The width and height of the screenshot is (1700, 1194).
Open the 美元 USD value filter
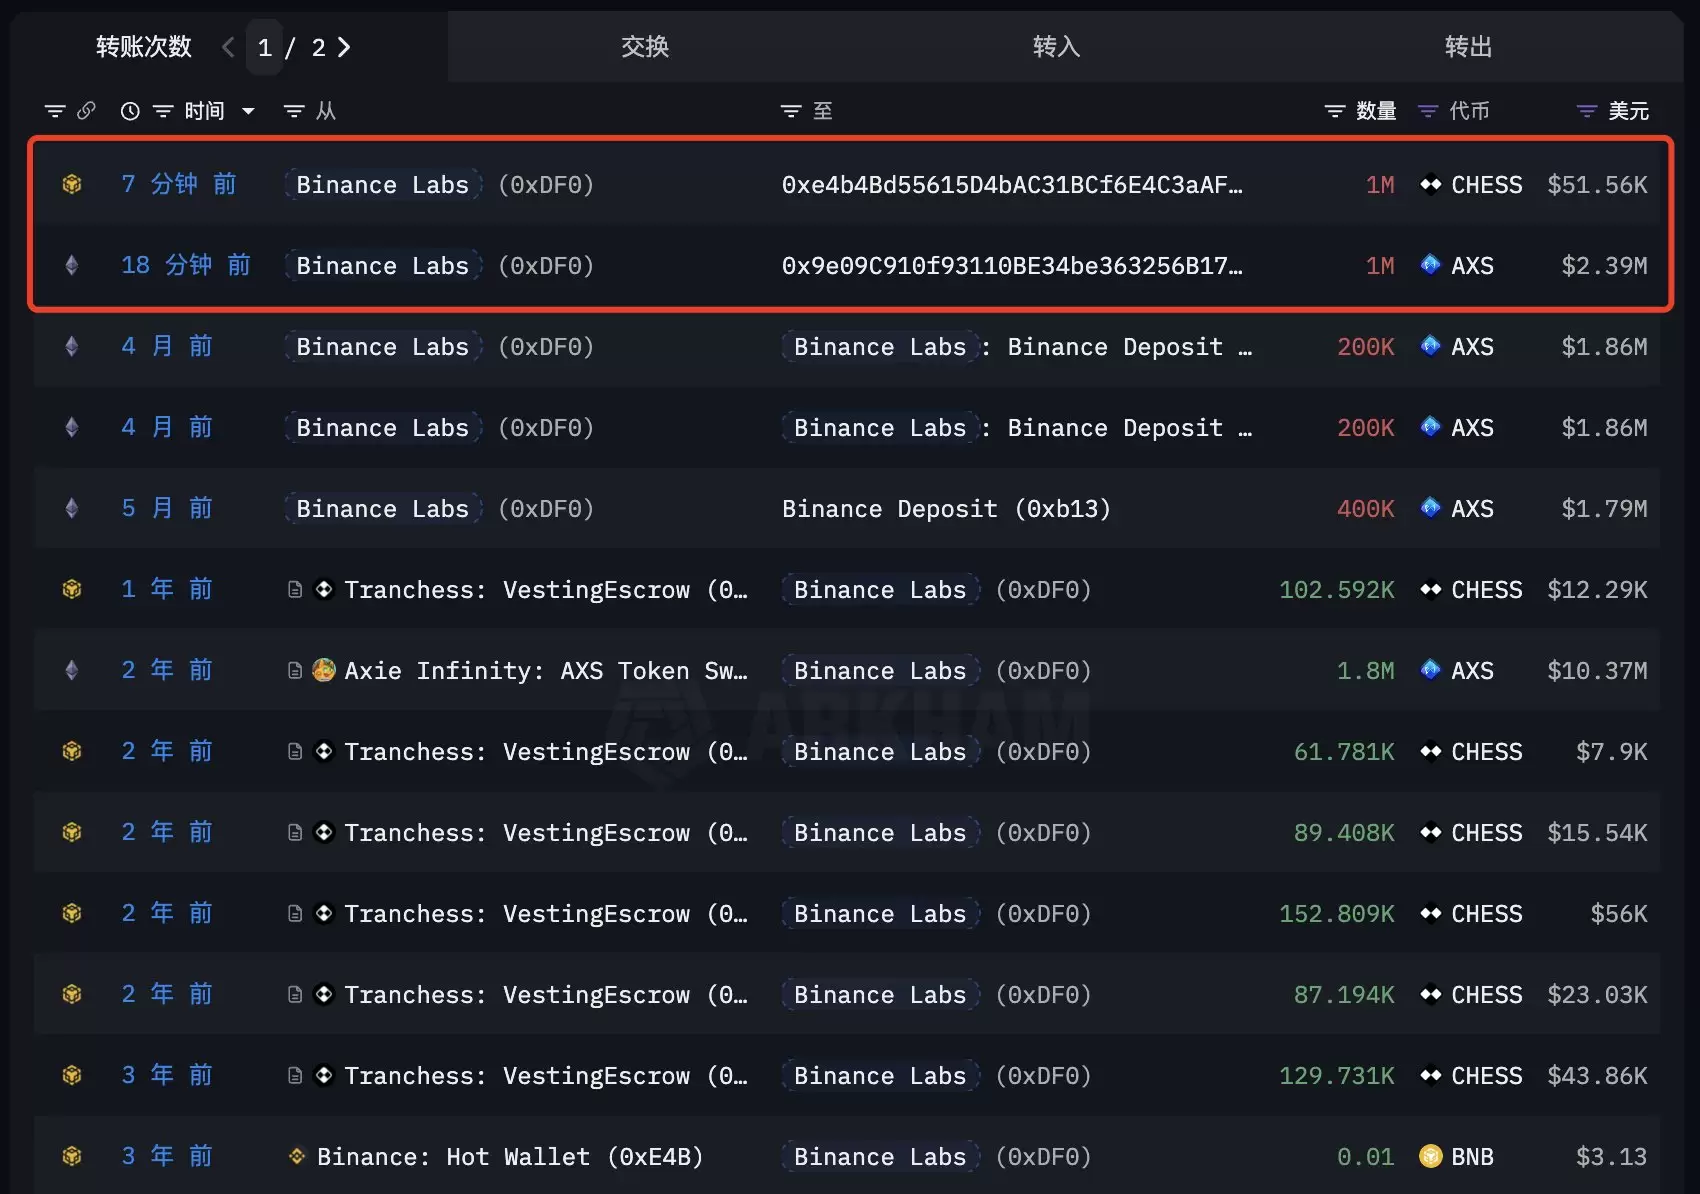point(1586,111)
